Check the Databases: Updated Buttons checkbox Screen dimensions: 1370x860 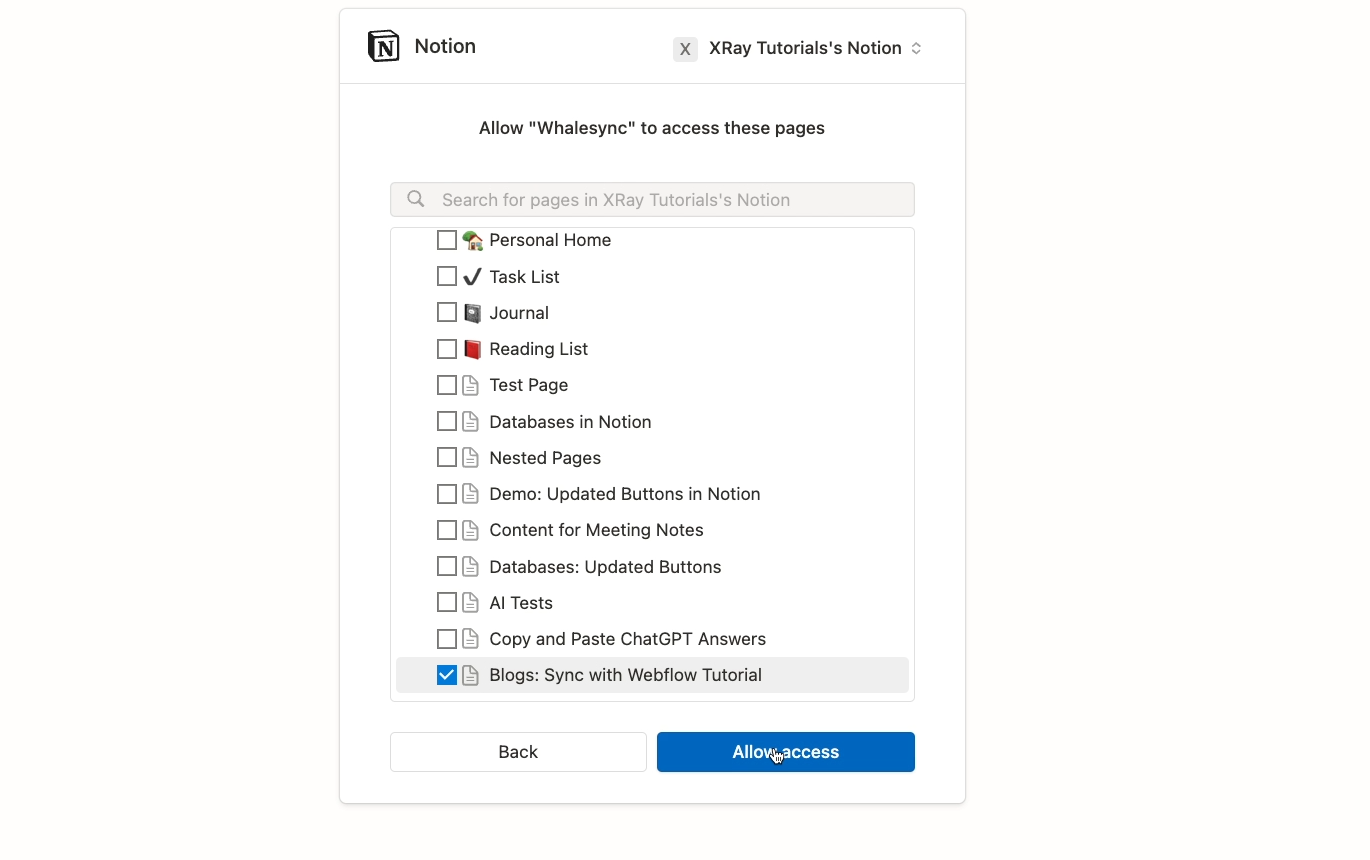tap(447, 566)
